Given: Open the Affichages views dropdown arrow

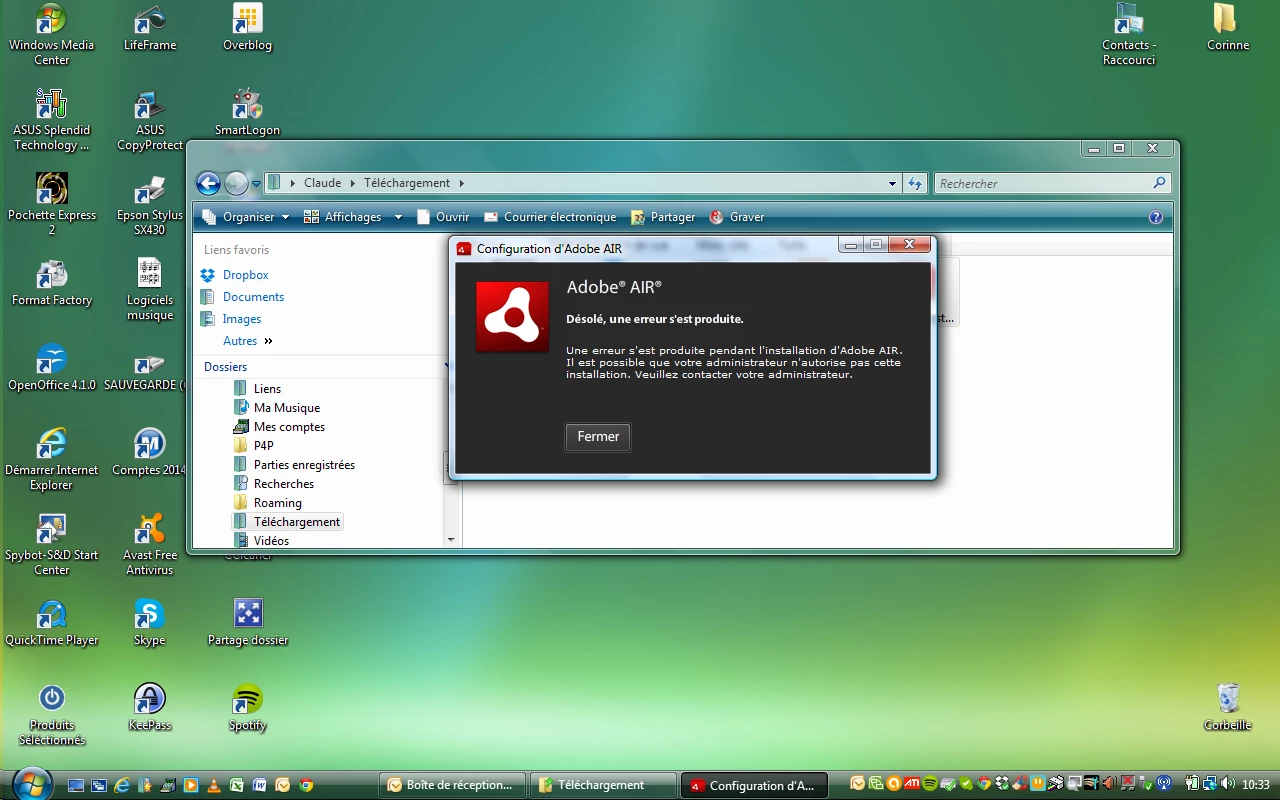Looking at the screenshot, I should click(398, 217).
